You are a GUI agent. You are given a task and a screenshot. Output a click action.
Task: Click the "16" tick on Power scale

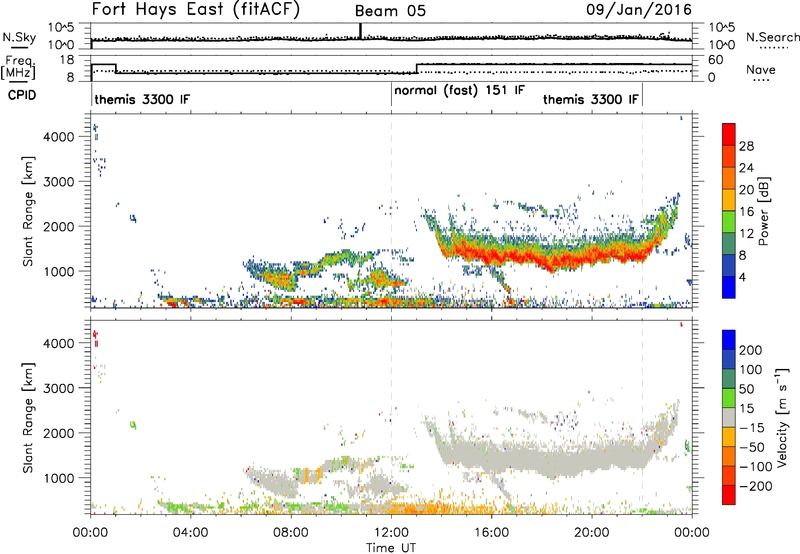pyautogui.click(x=746, y=212)
